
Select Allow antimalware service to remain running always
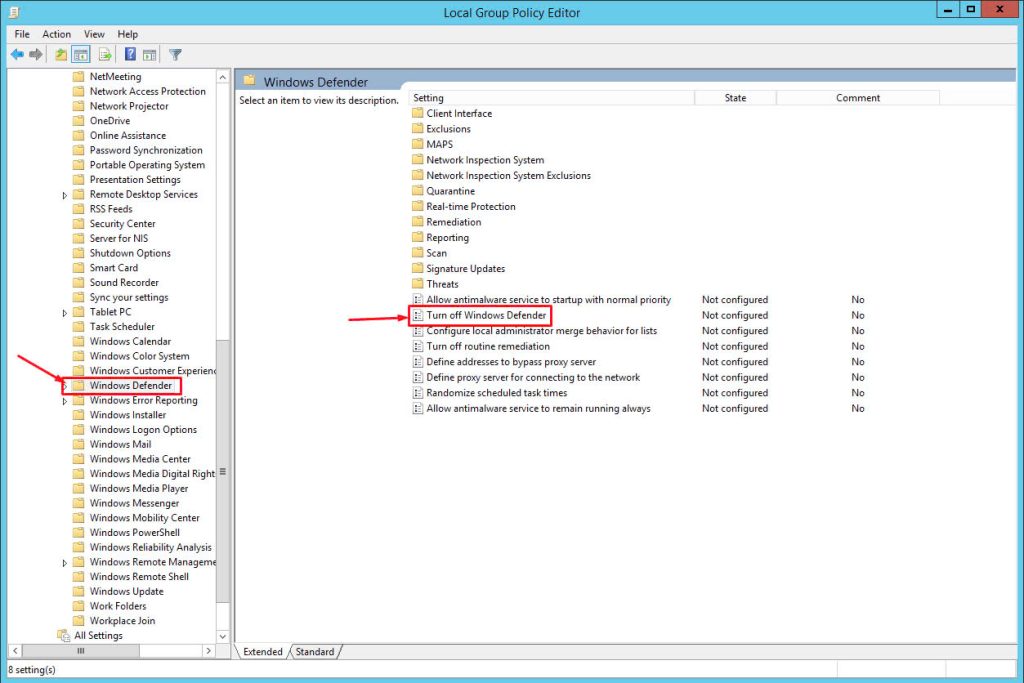tap(538, 409)
